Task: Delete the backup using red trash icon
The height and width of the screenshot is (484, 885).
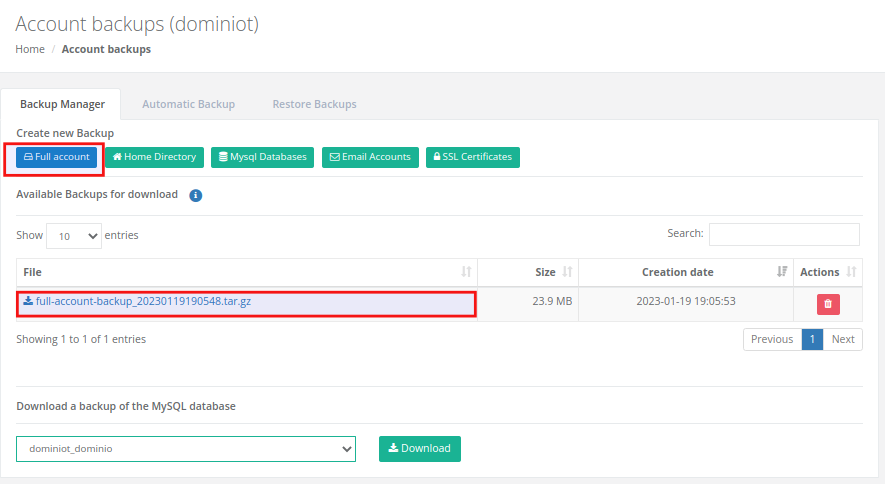Action: (828, 304)
